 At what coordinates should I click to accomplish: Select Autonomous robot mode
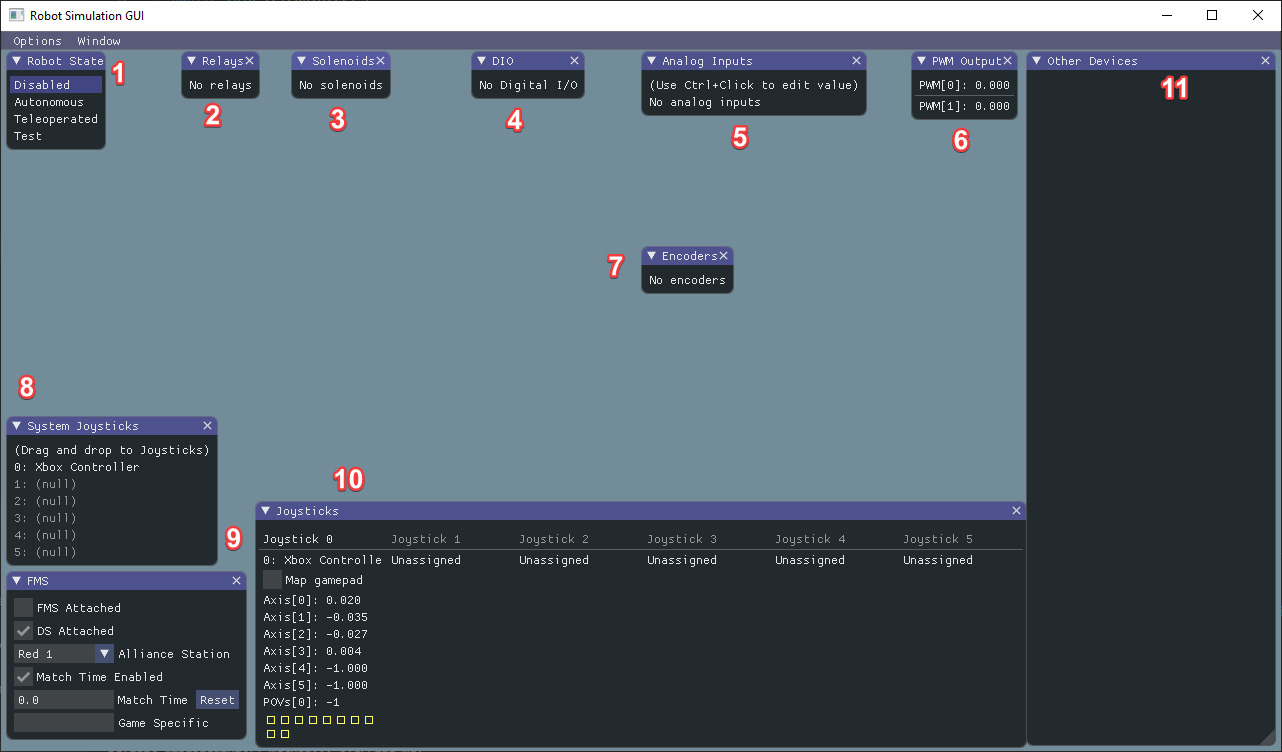pos(50,101)
